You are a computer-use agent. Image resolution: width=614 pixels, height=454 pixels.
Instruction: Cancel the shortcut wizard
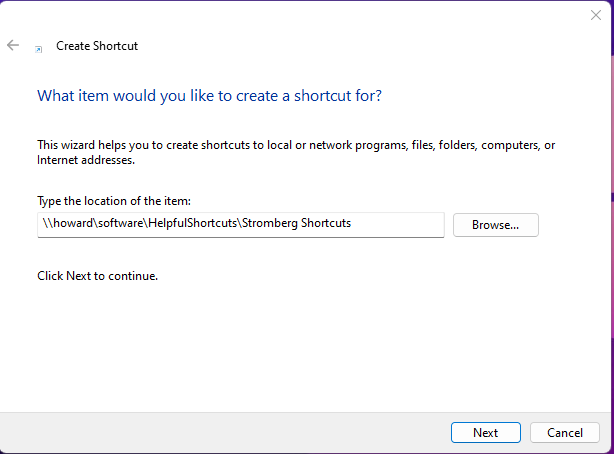(564, 432)
